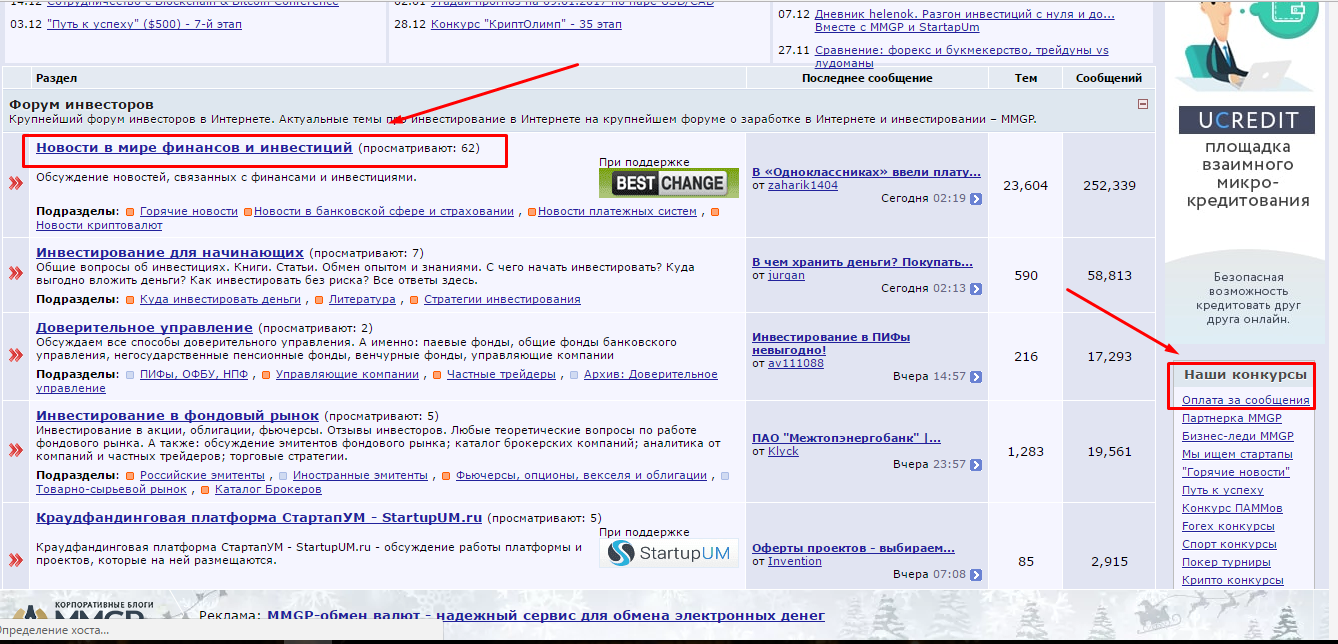Open Инвестирование в фондовый рынок forum
The height and width of the screenshot is (644, 1338).
[x=177, y=415]
